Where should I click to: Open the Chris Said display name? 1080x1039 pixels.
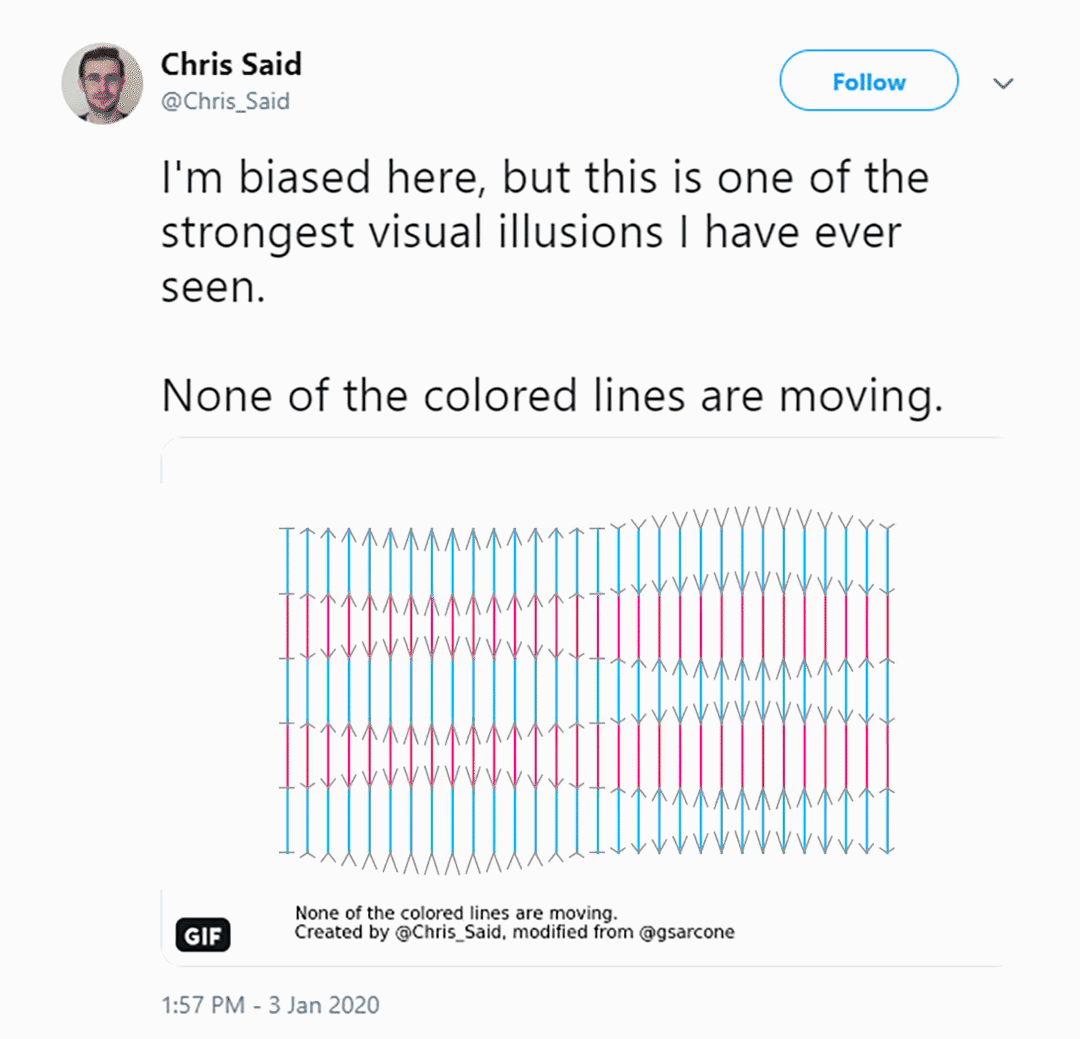(231, 65)
